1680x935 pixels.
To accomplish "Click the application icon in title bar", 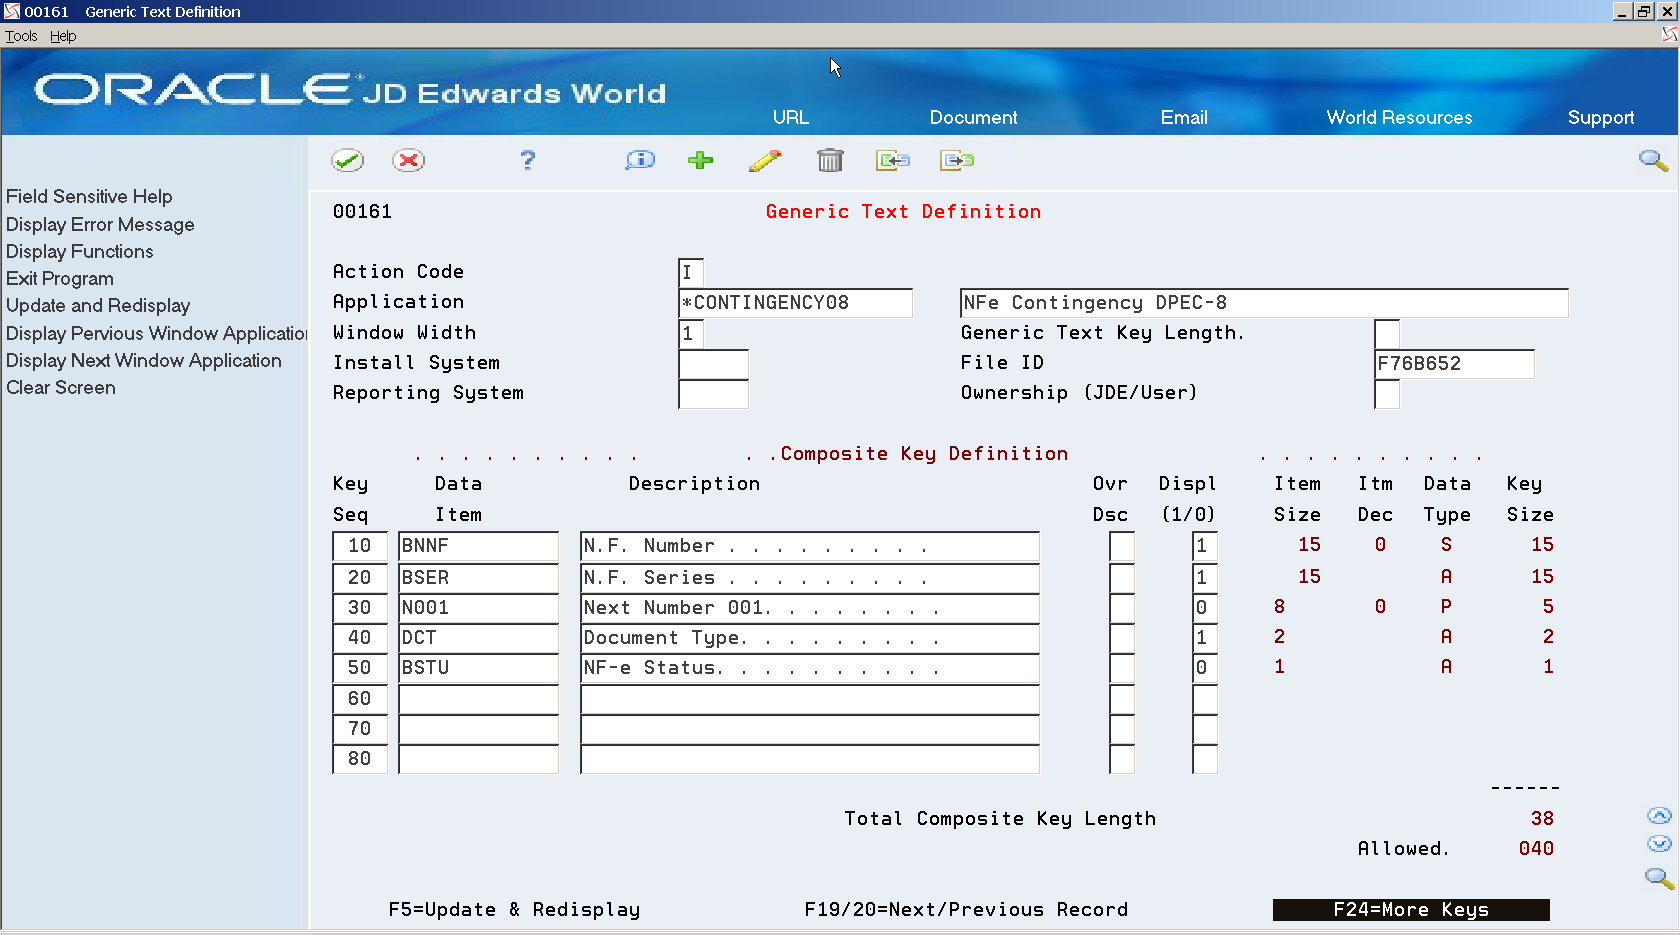I will tap(12, 11).
